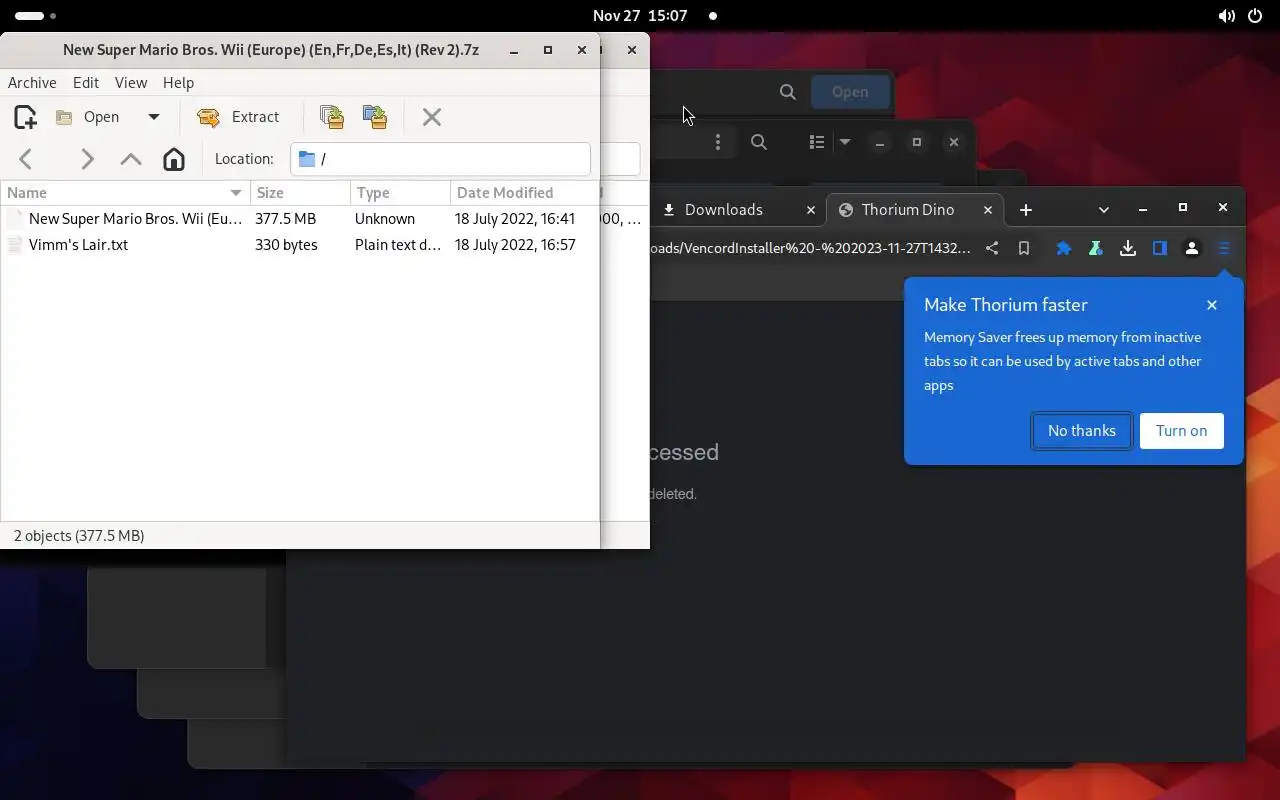Click the No thanks button

pos(1082,431)
